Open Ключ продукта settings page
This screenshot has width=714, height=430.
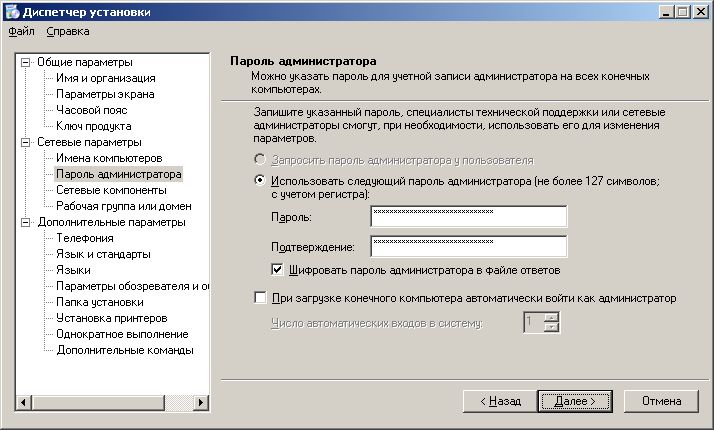pyautogui.click(x=93, y=126)
